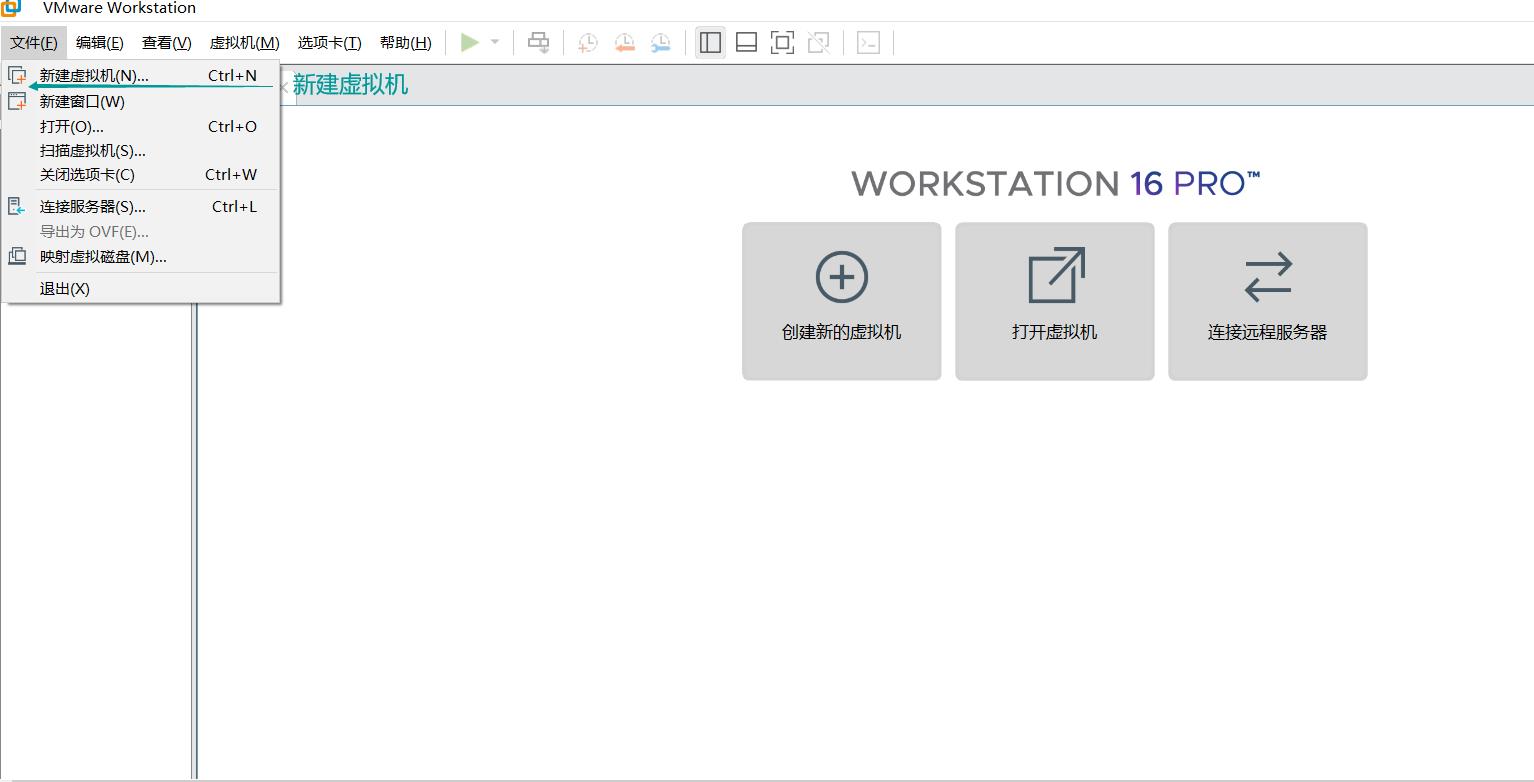Close the home tab with X
The height and width of the screenshot is (782, 1534).
point(284,87)
